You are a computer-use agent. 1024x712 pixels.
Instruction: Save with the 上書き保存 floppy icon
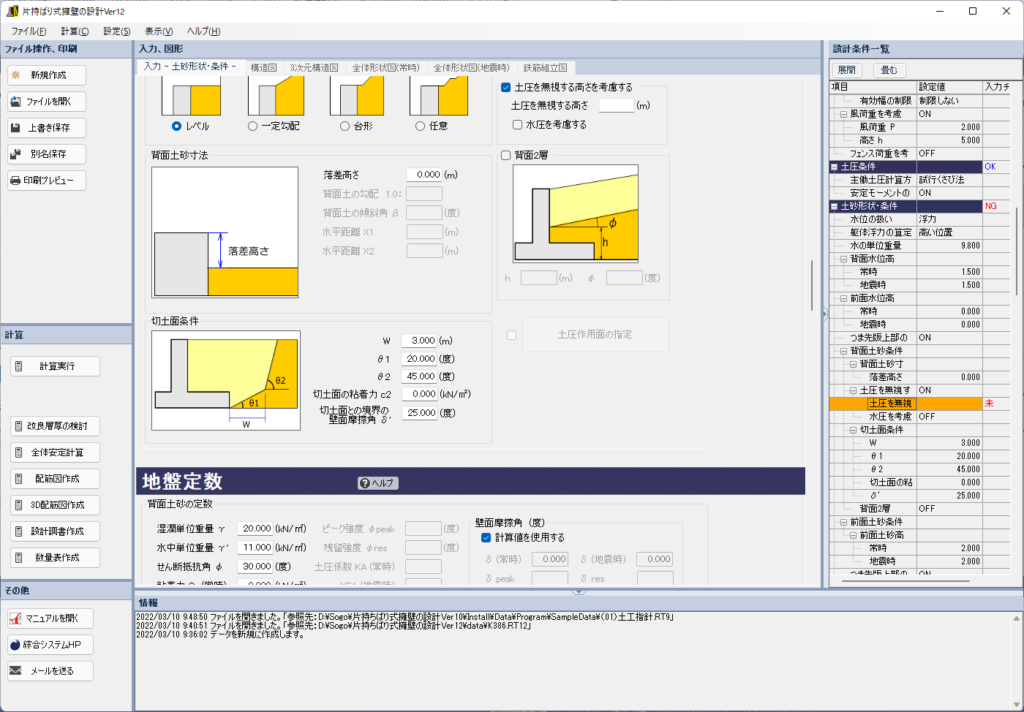click(x=46, y=127)
